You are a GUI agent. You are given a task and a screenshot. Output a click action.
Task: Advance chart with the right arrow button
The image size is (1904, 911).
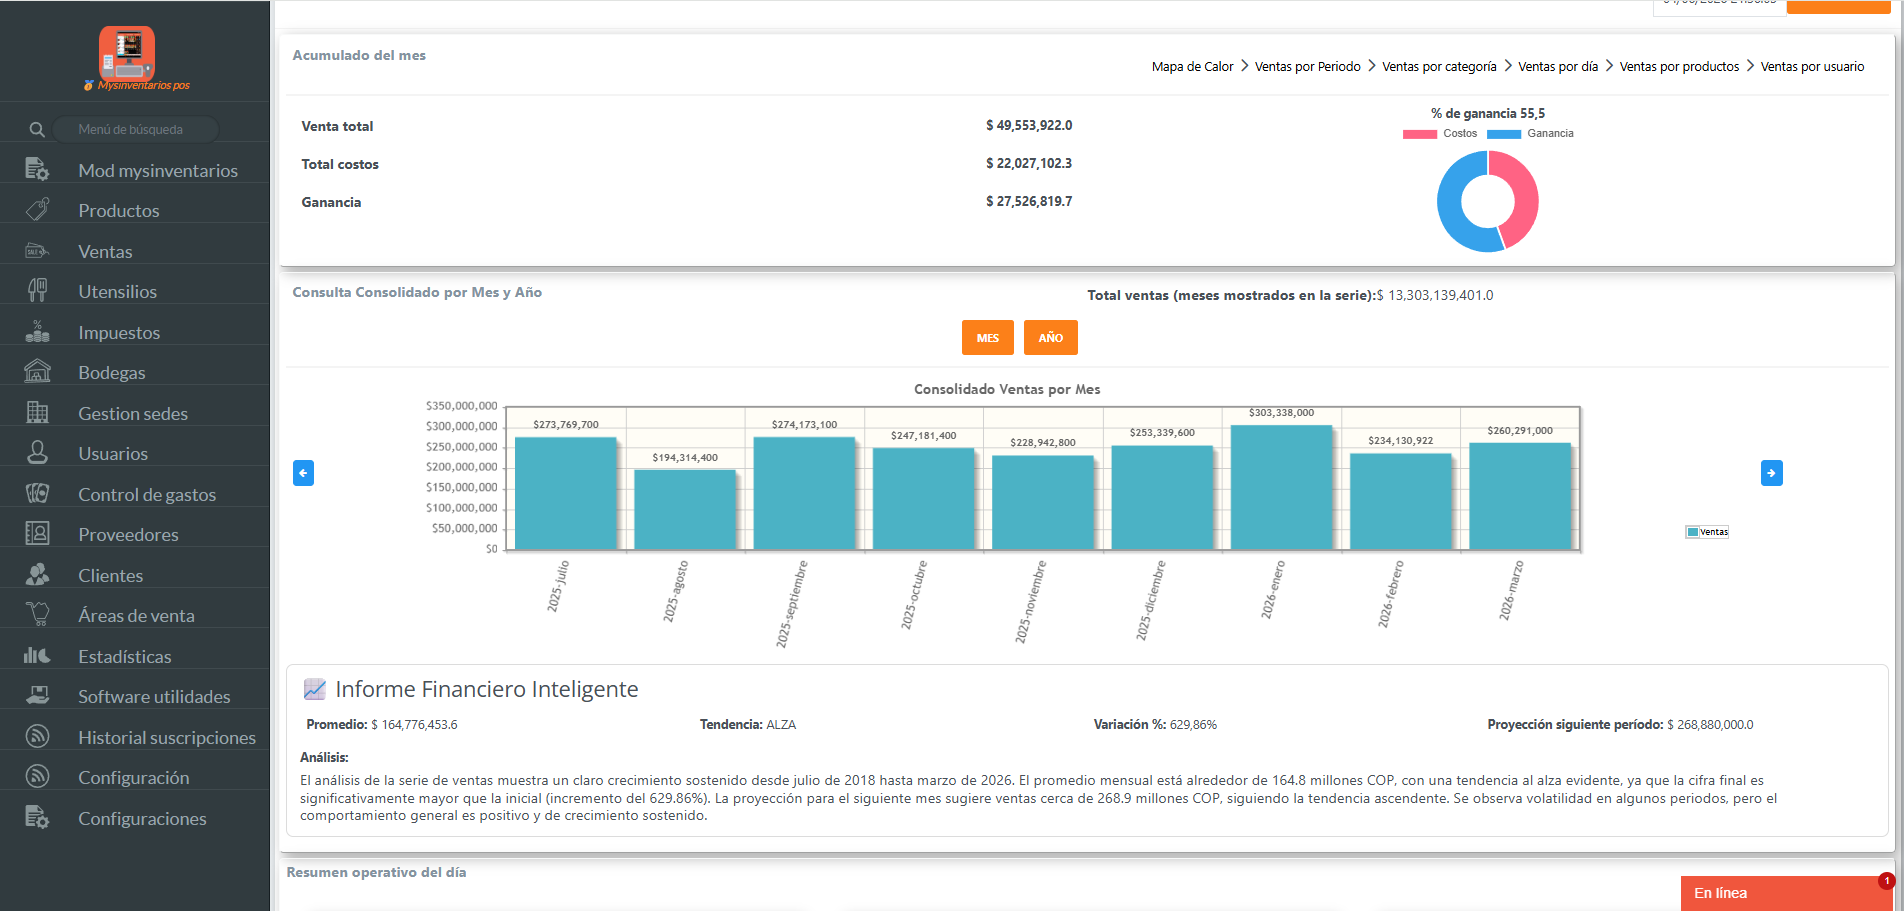point(1771,473)
